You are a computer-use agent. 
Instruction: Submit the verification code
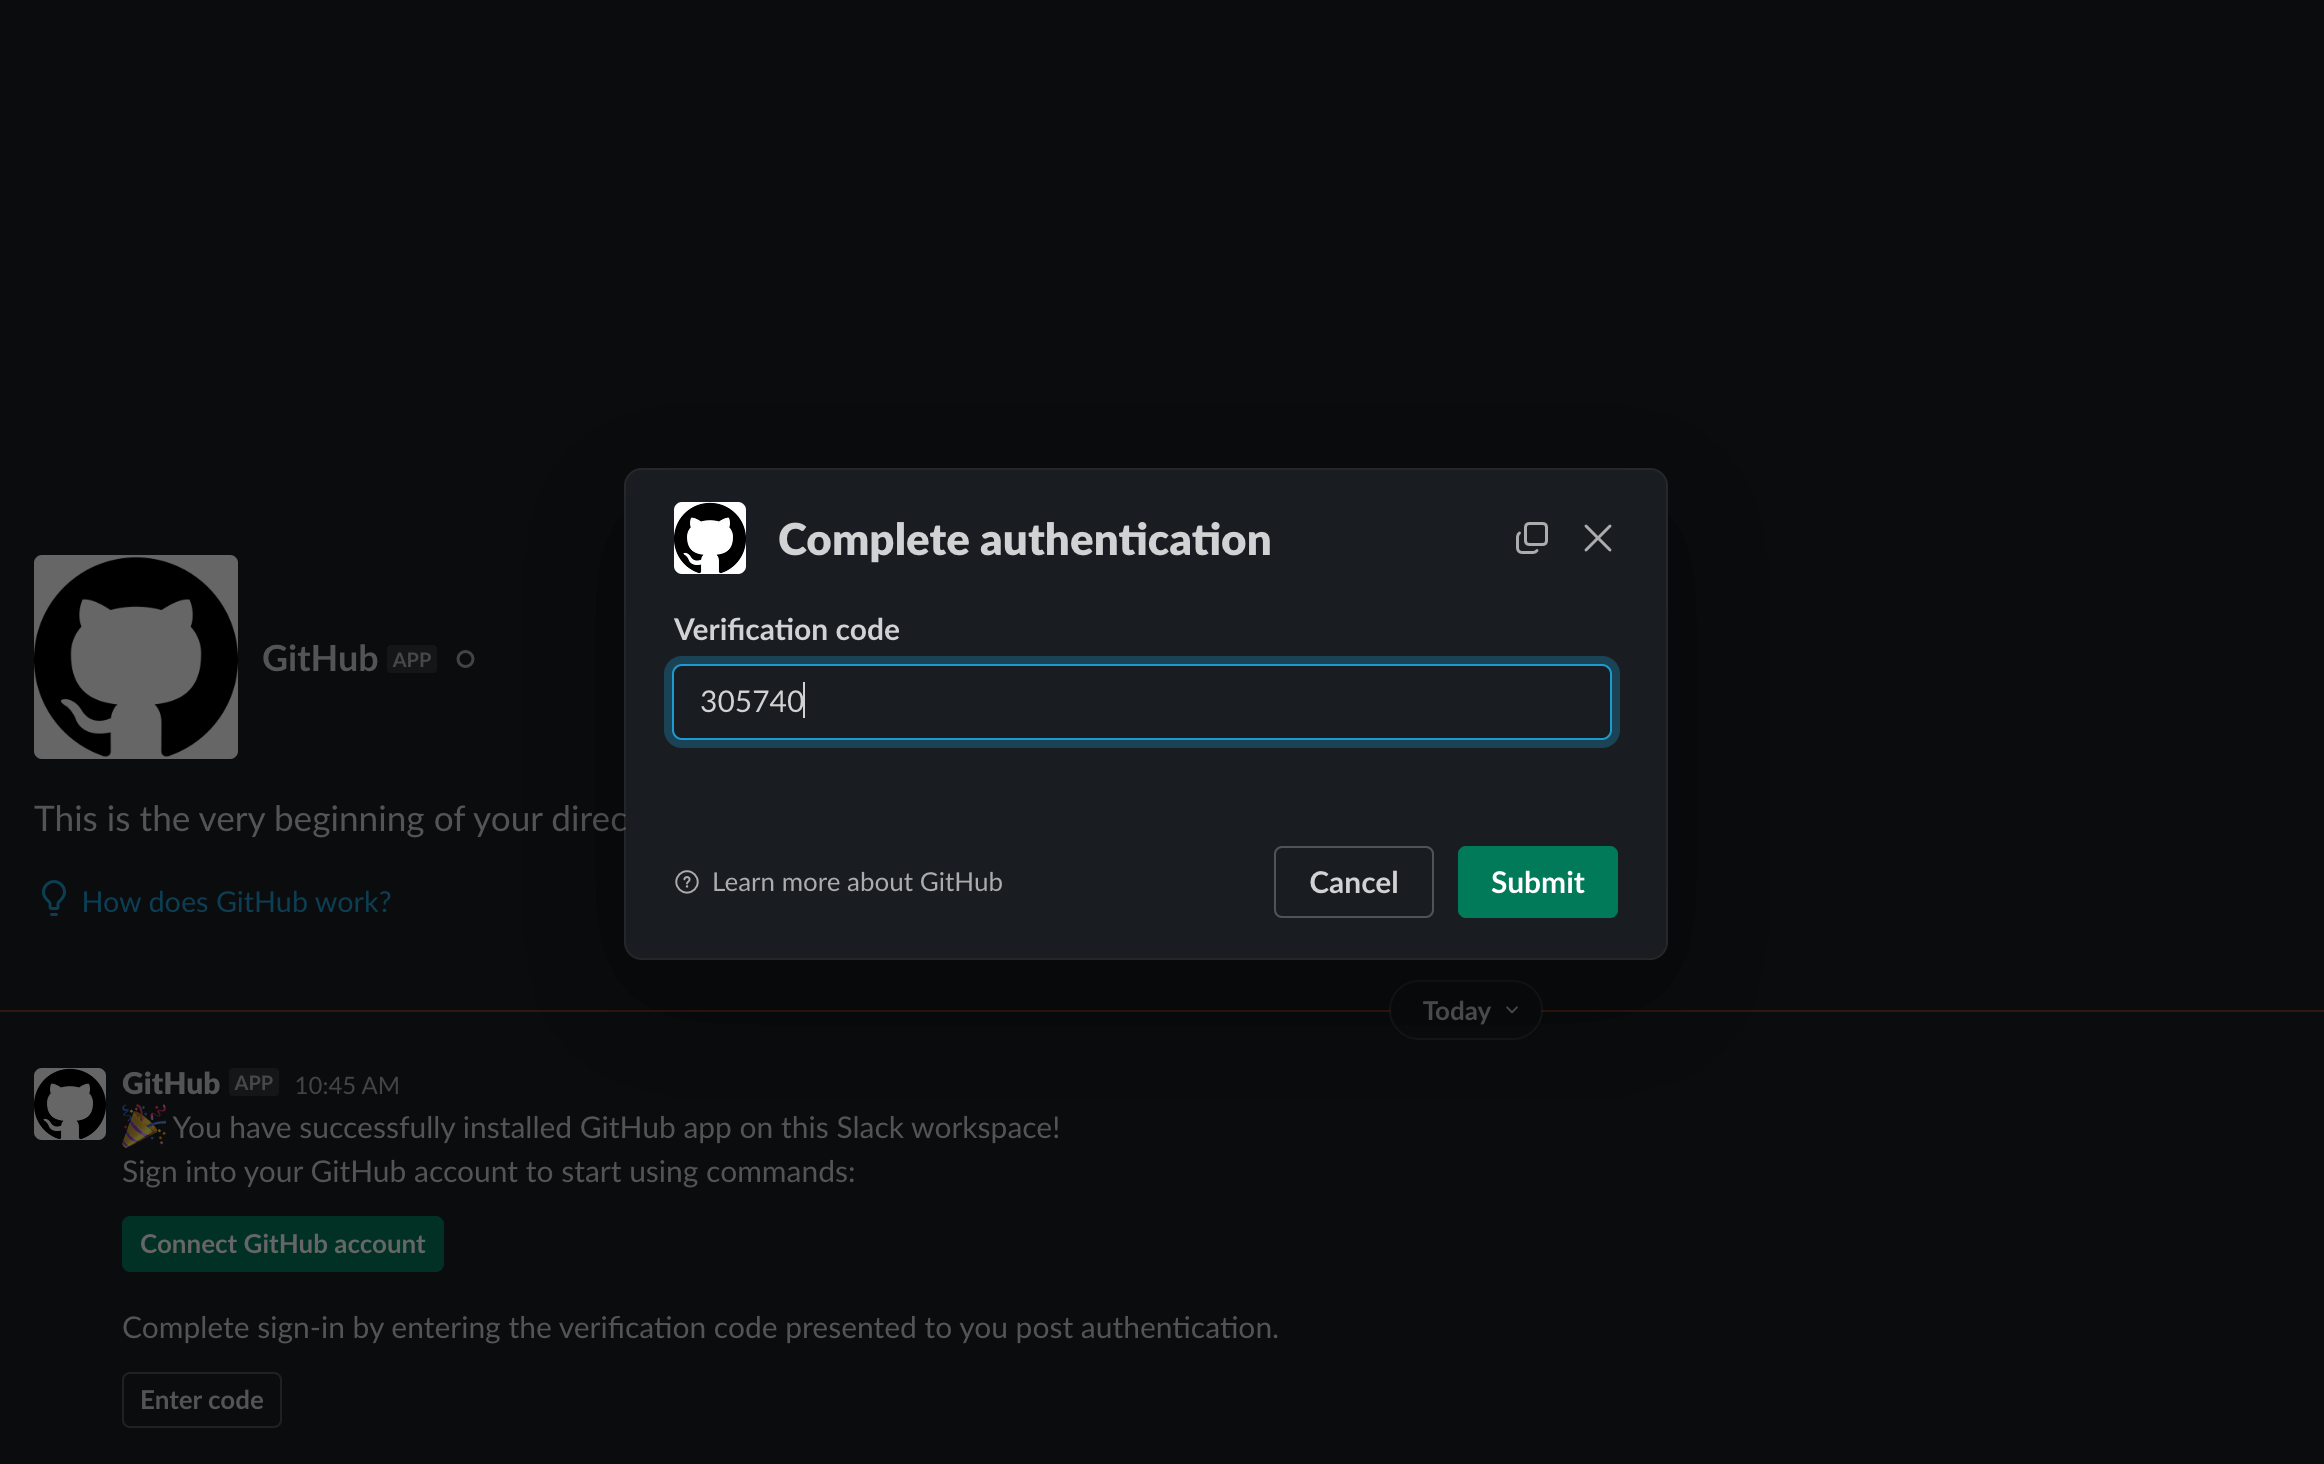pyautogui.click(x=1537, y=881)
